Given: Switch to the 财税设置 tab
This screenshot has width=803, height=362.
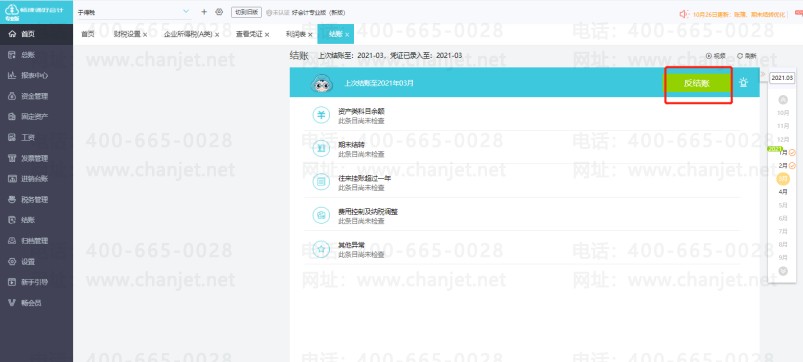Looking at the screenshot, I should (x=127, y=34).
